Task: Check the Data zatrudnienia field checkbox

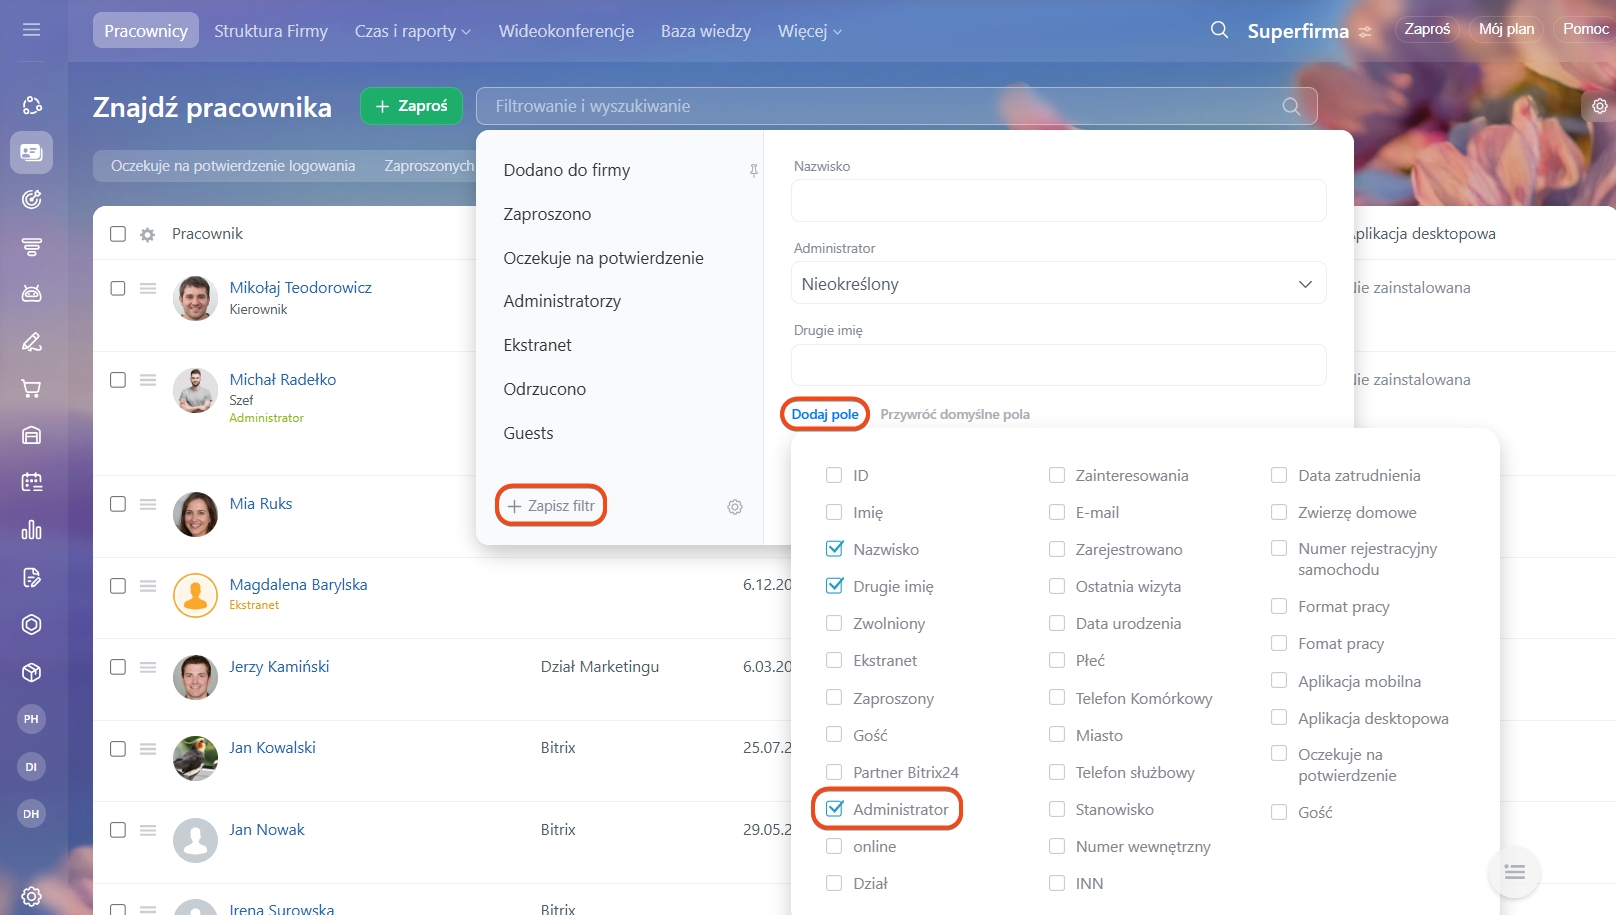Action: pyautogui.click(x=1279, y=475)
